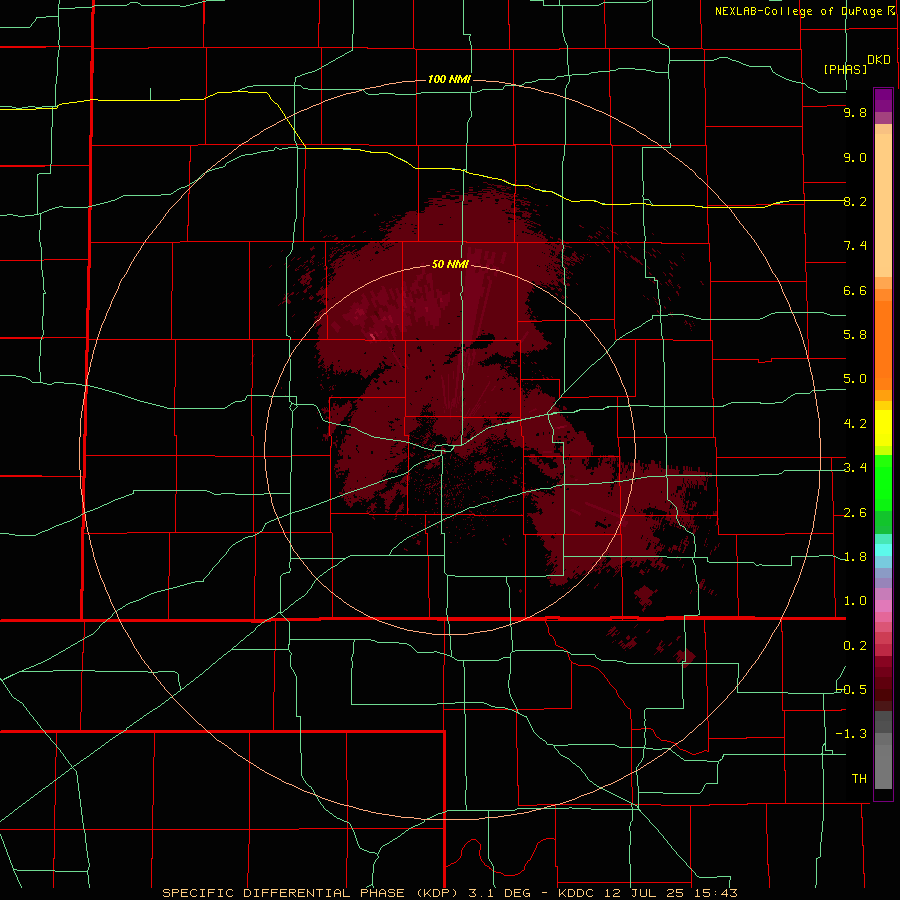Image resolution: width=900 pixels, height=900 pixels.
Task: Select the 9.8 value on the scale
Action: click(x=855, y=112)
